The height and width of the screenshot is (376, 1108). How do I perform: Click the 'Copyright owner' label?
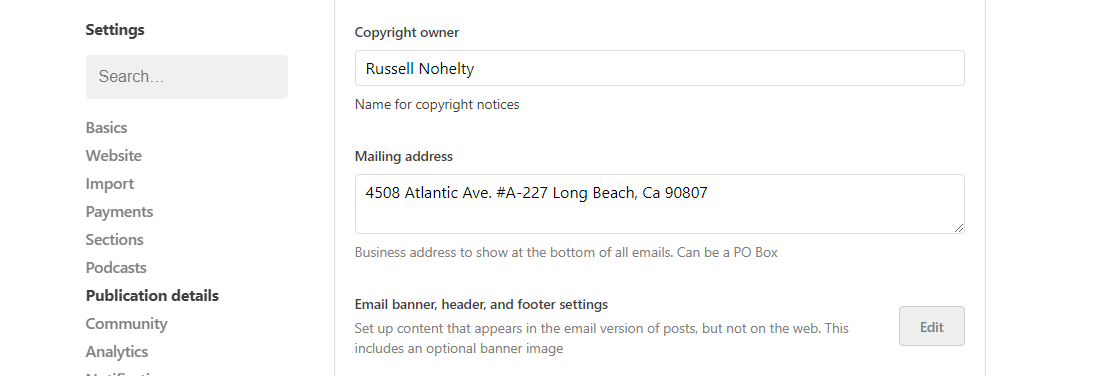pos(406,33)
